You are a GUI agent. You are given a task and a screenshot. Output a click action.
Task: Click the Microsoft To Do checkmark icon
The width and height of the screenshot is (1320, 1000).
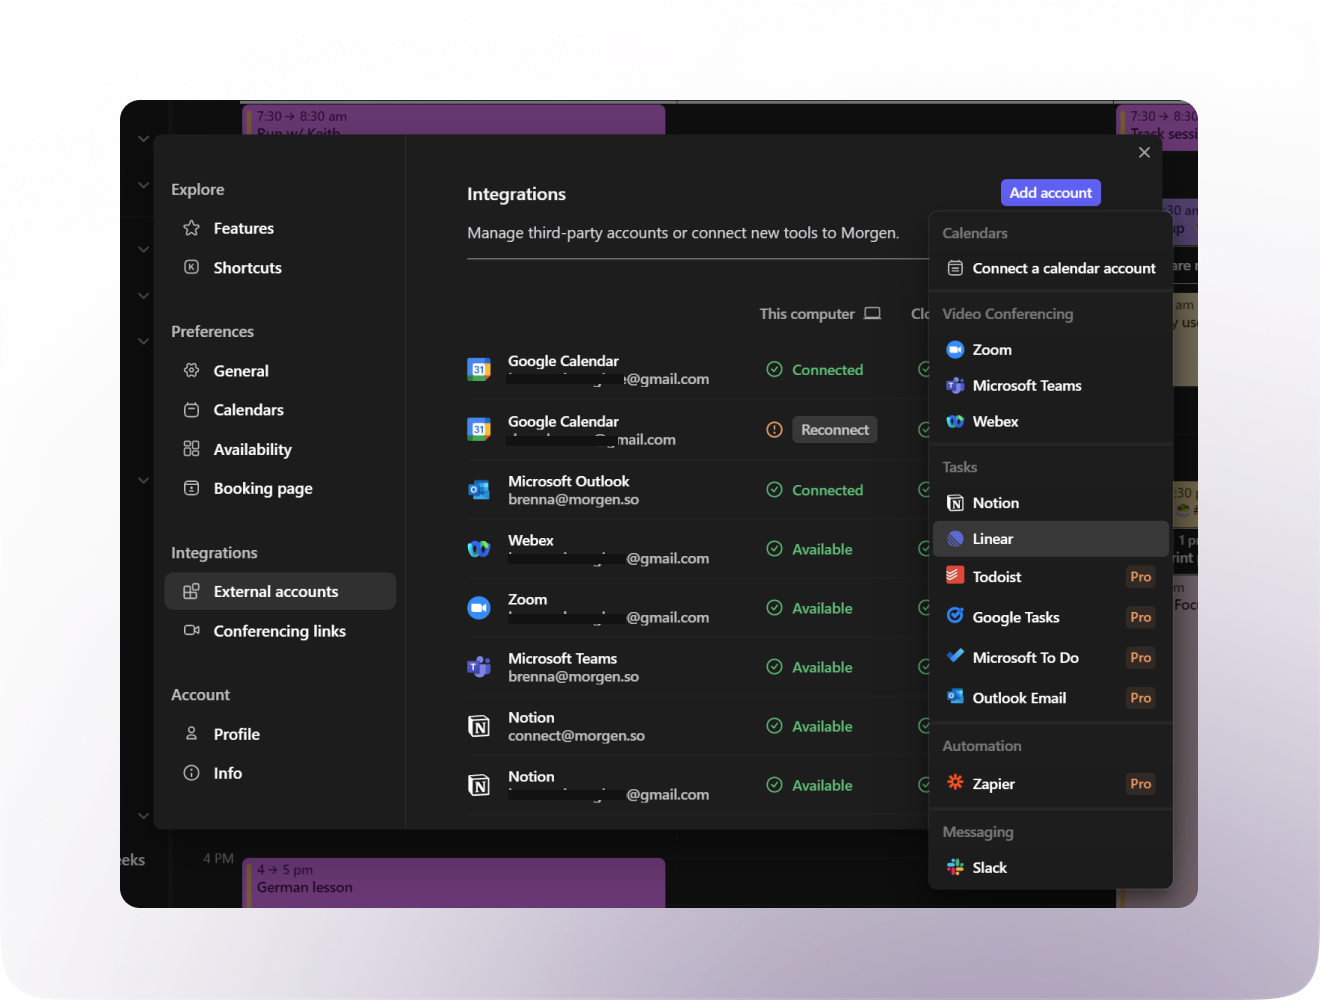click(955, 656)
